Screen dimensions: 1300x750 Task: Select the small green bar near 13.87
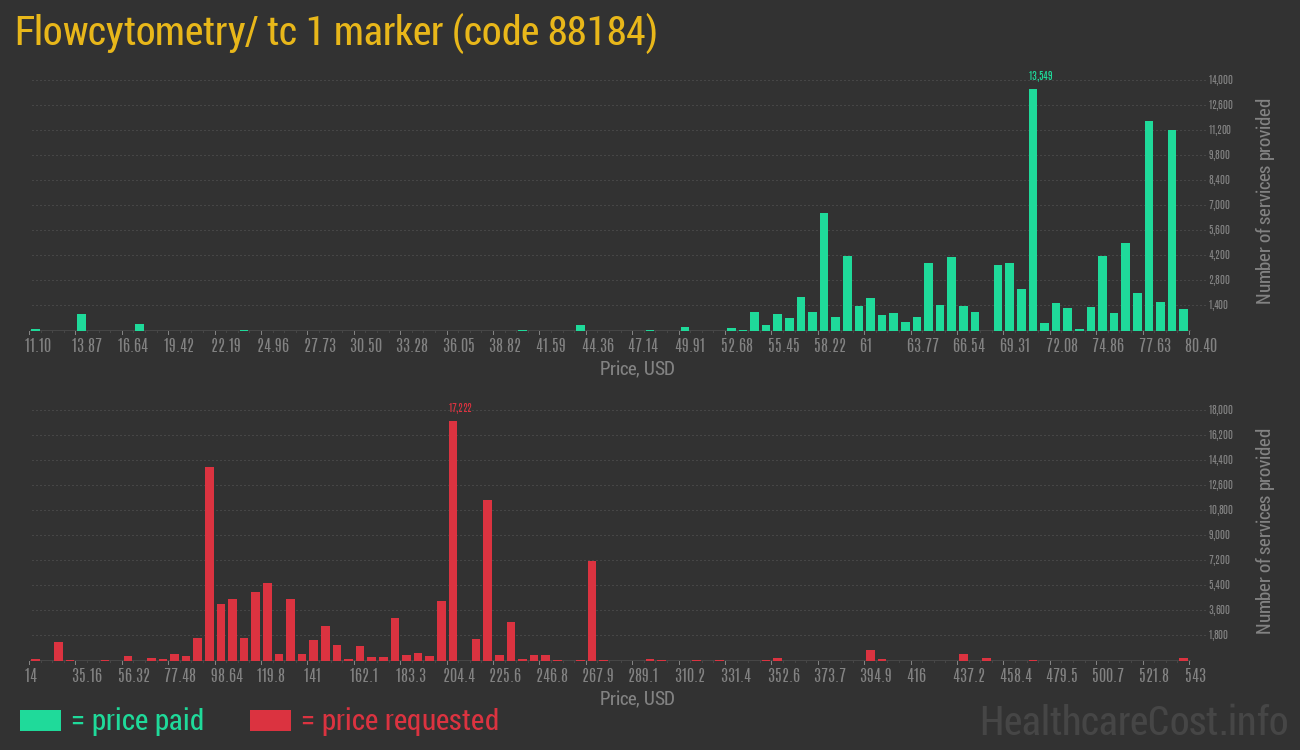click(81, 322)
